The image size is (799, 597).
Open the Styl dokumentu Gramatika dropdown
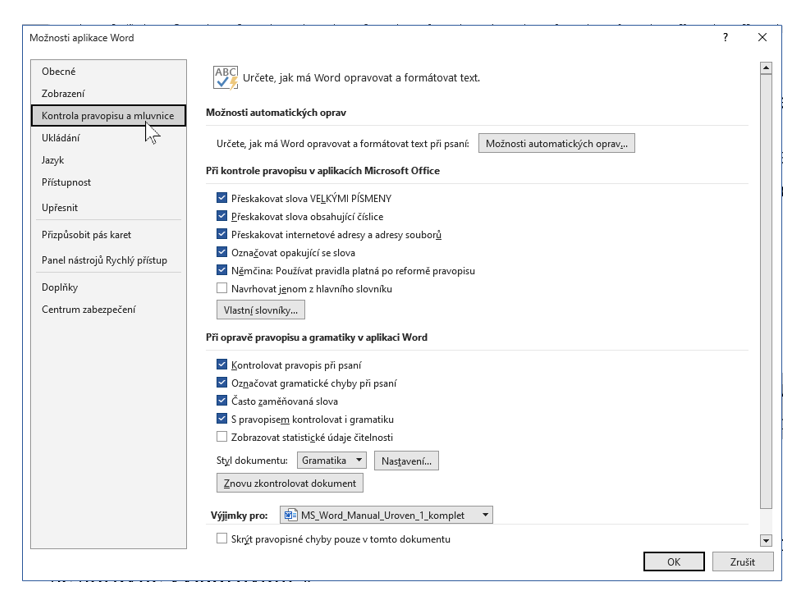[332, 461]
